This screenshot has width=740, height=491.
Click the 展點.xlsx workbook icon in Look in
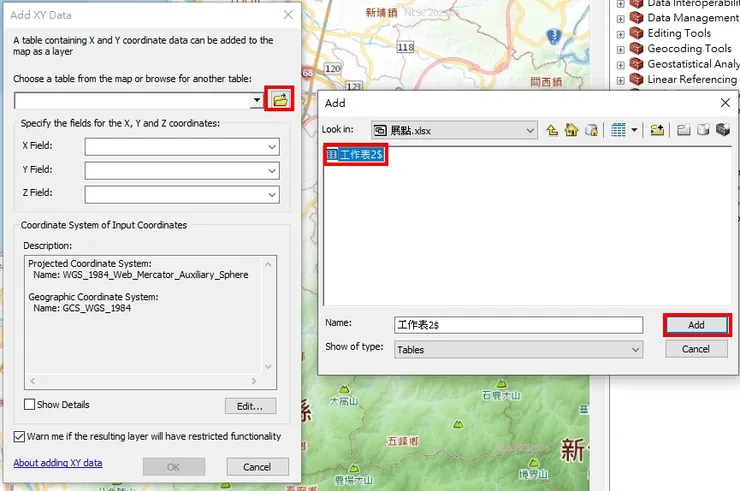(x=380, y=130)
